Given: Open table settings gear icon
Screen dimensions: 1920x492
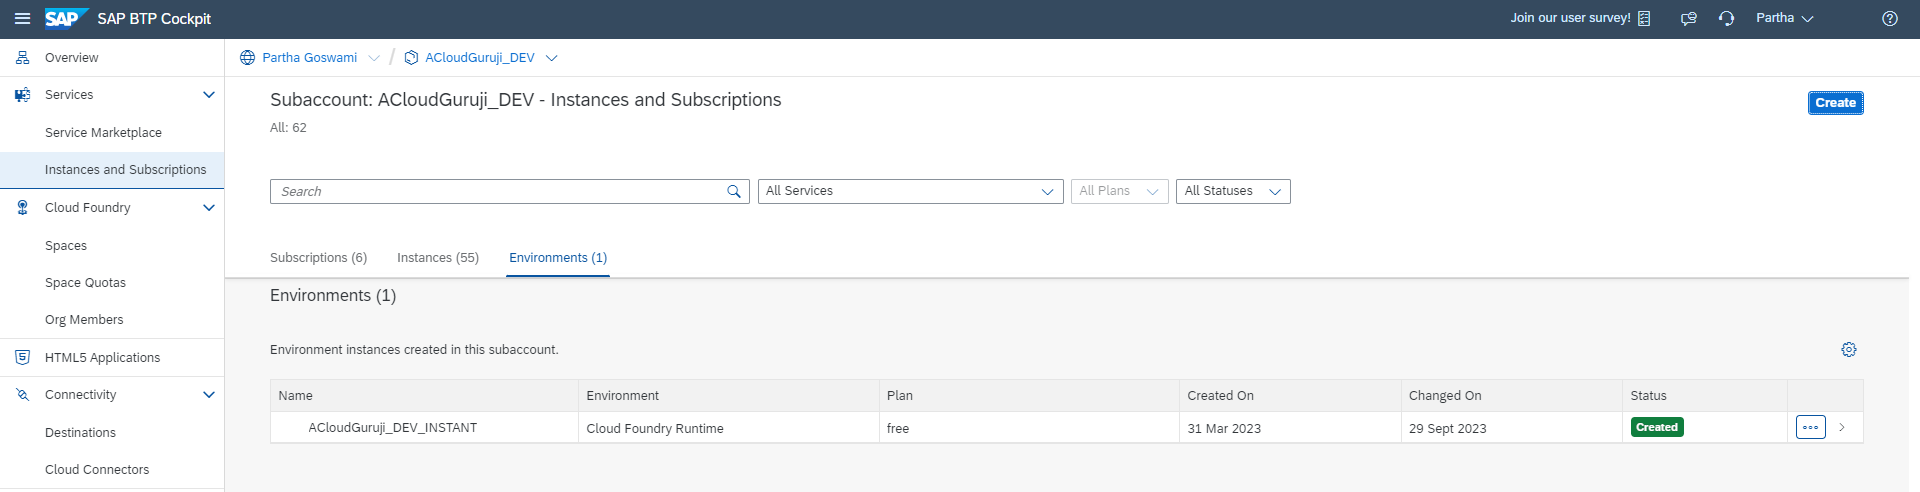Looking at the screenshot, I should coord(1848,350).
